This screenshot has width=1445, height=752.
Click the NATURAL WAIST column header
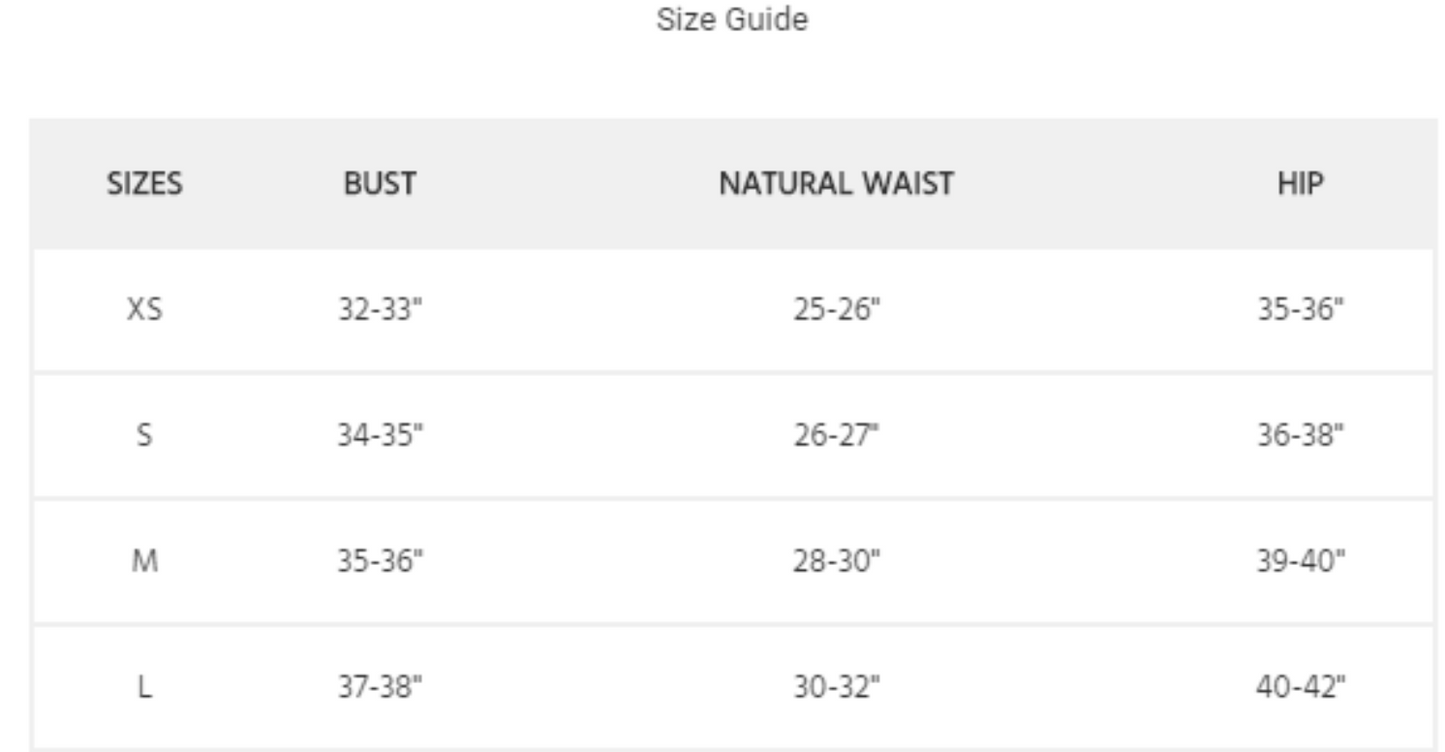point(836,184)
